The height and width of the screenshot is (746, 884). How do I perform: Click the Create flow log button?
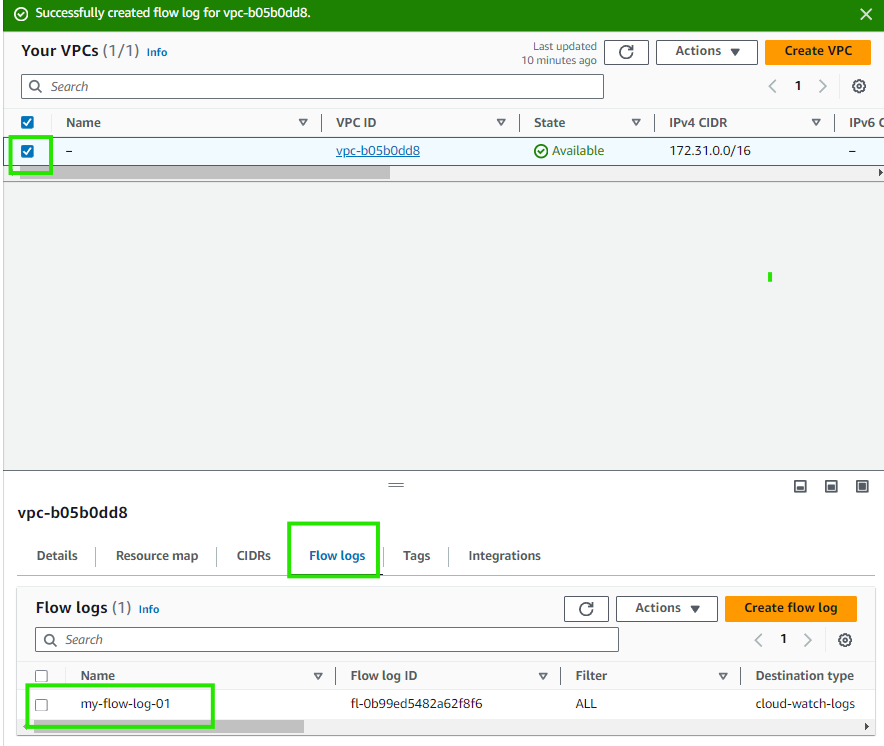[790, 609]
